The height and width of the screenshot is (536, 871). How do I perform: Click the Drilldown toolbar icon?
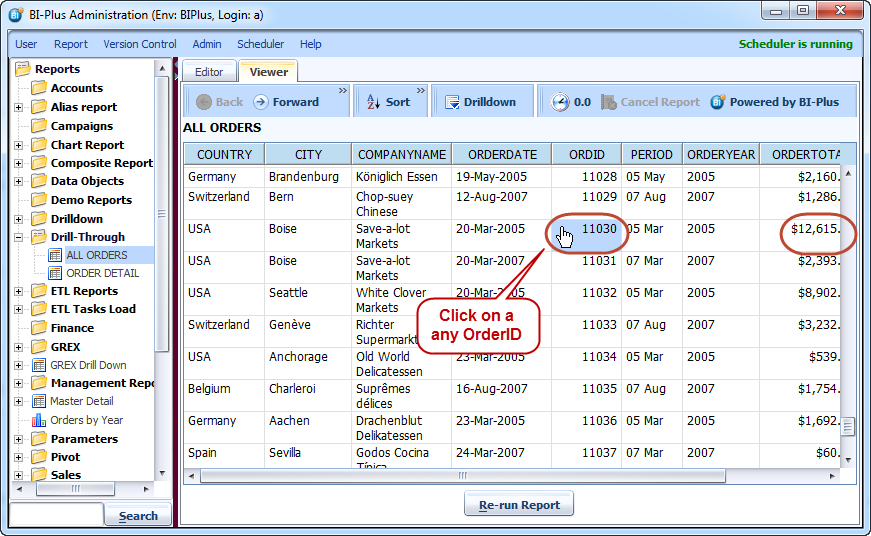451,102
